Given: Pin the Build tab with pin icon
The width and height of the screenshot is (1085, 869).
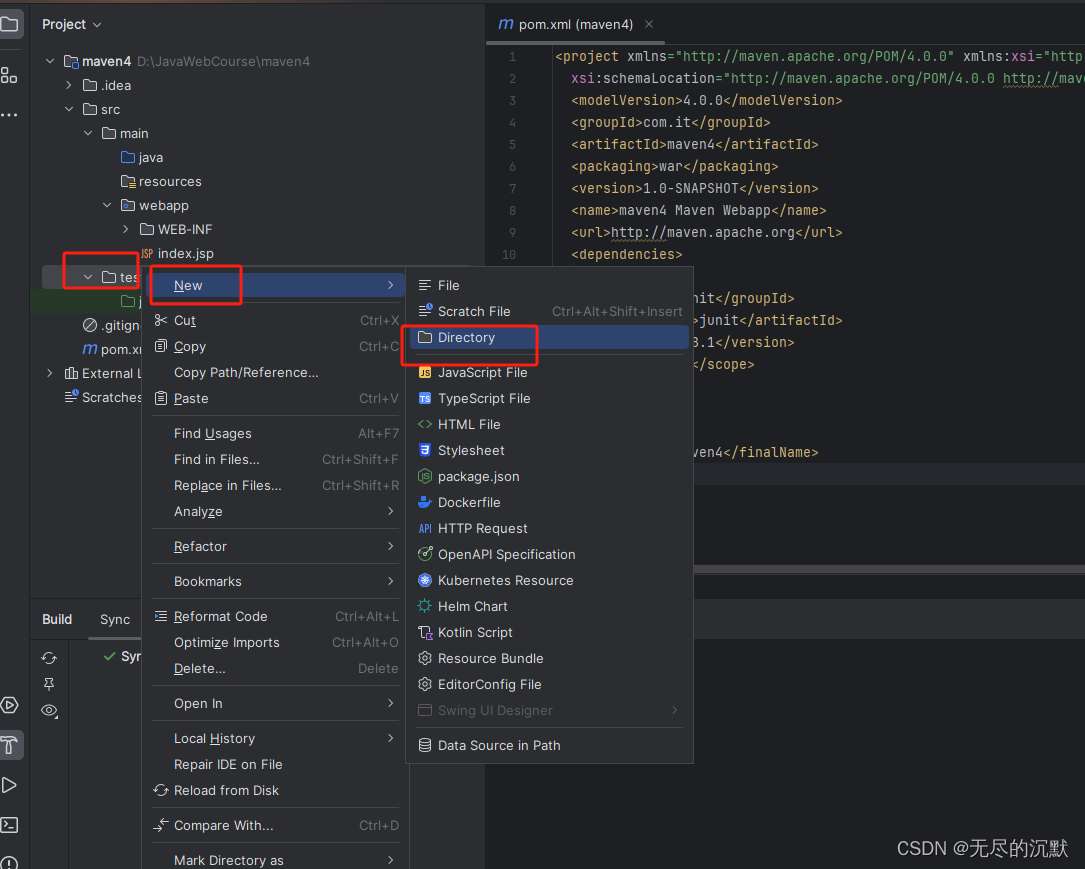Looking at the screenshot, I should [x=49, y=684].
